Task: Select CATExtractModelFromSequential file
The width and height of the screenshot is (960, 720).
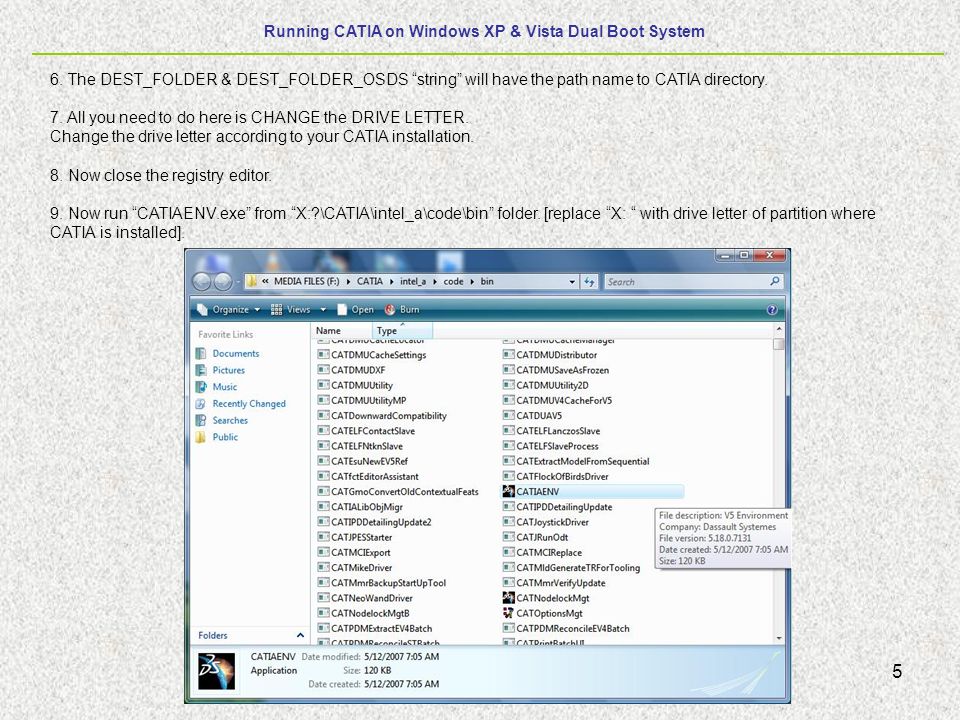Action: [583, 461]
